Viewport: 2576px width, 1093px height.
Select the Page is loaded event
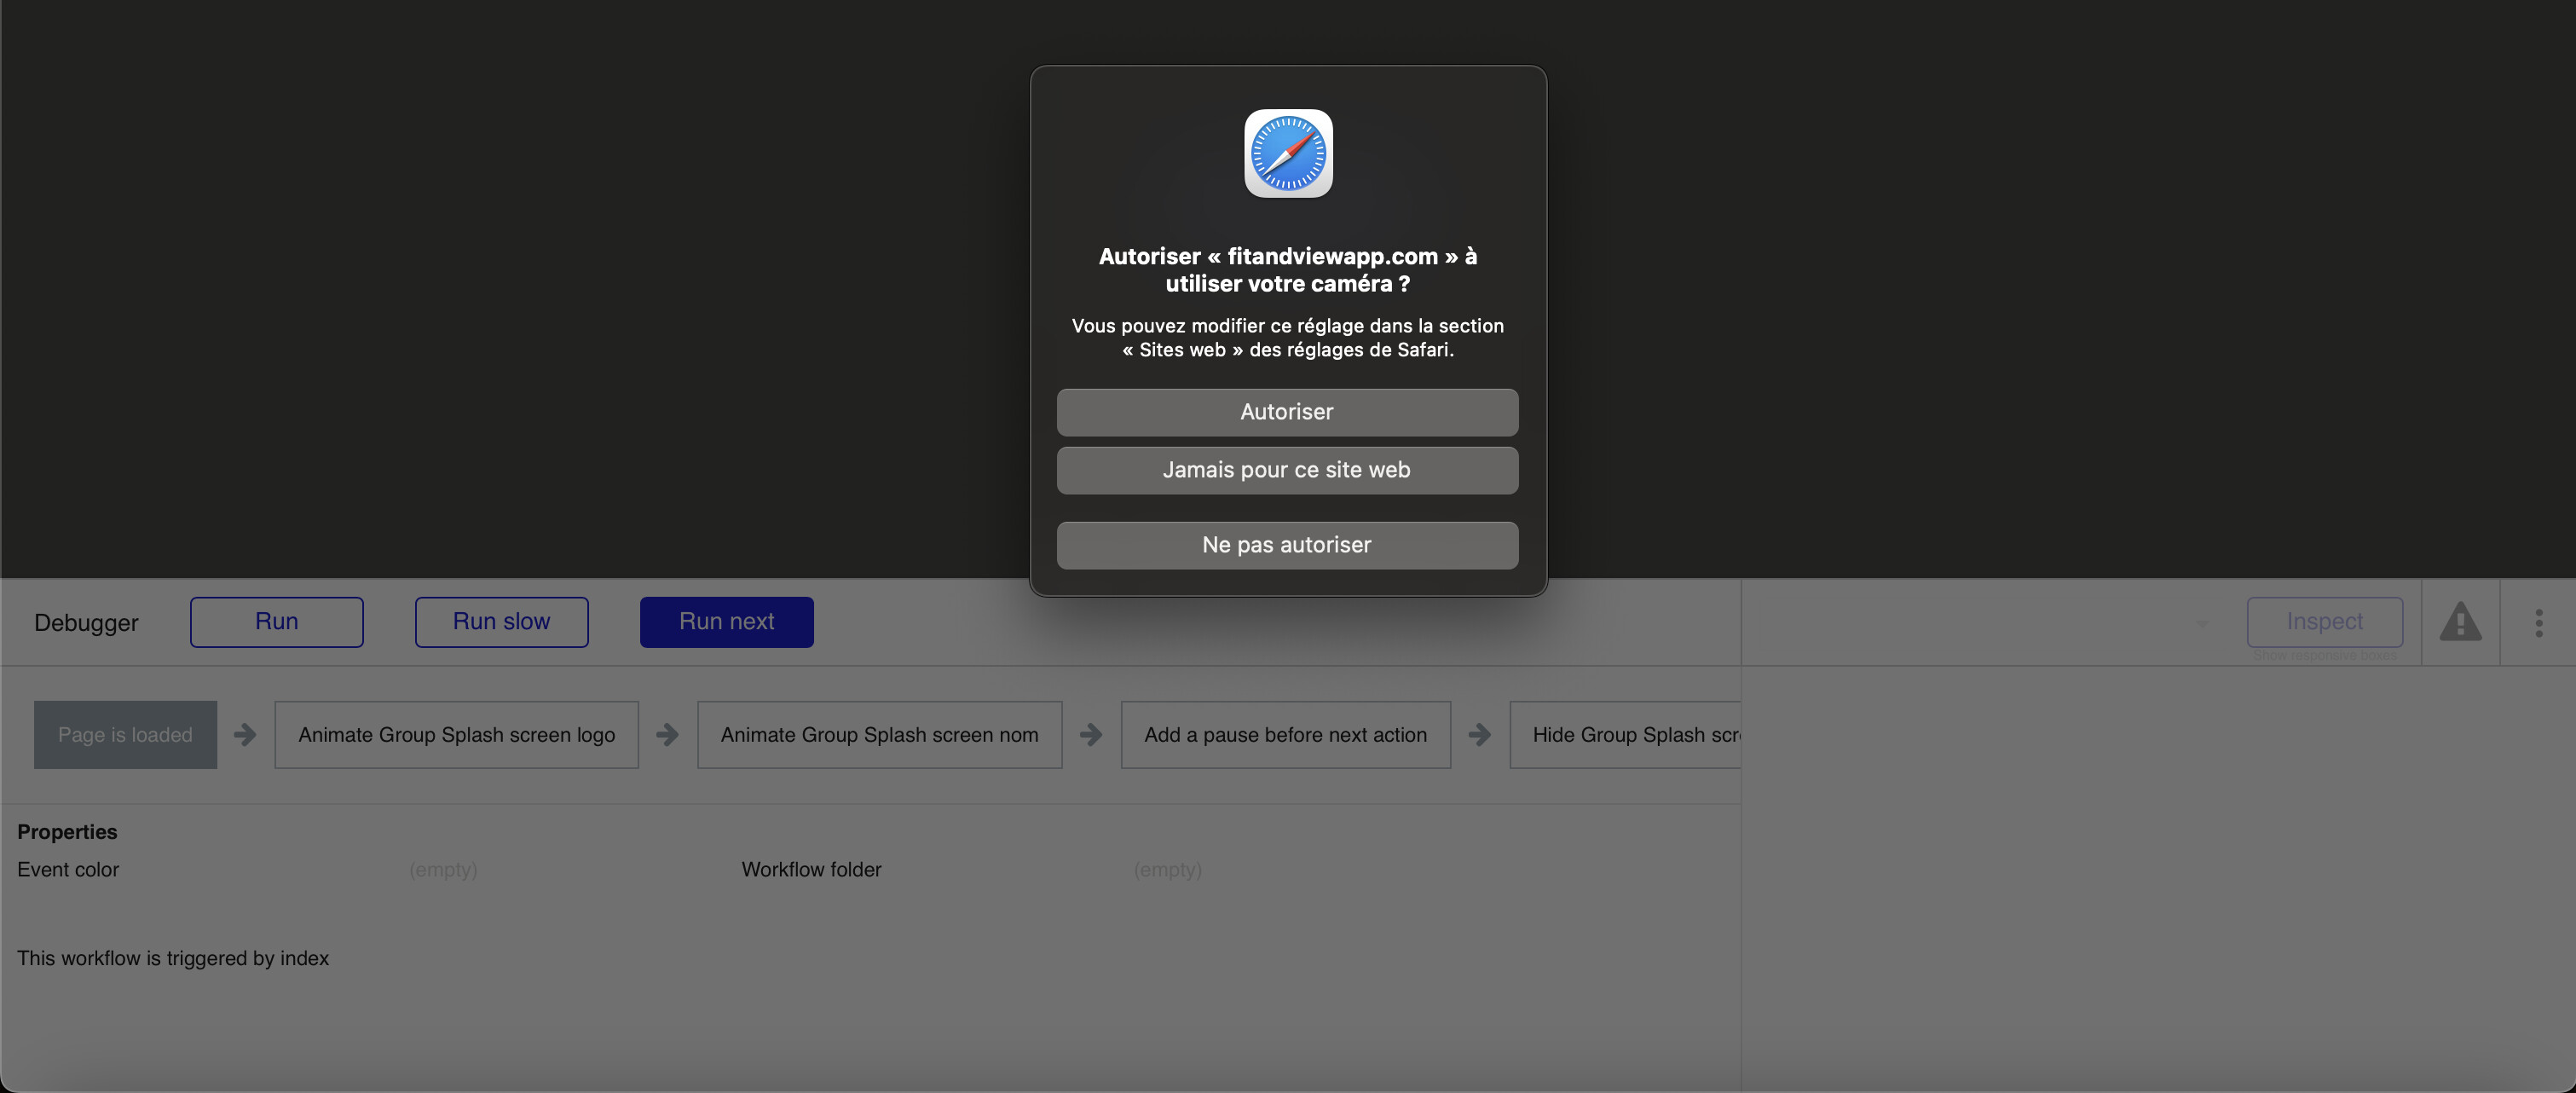click(125, 735)
